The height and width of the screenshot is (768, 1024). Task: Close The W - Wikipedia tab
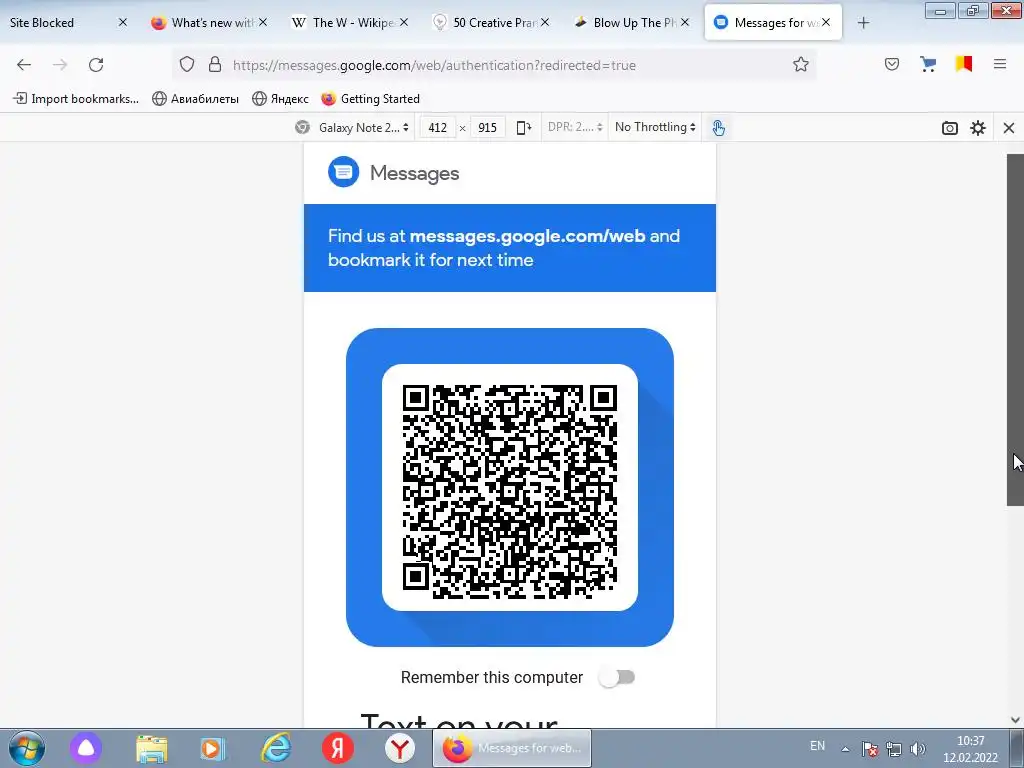(404, 22)
